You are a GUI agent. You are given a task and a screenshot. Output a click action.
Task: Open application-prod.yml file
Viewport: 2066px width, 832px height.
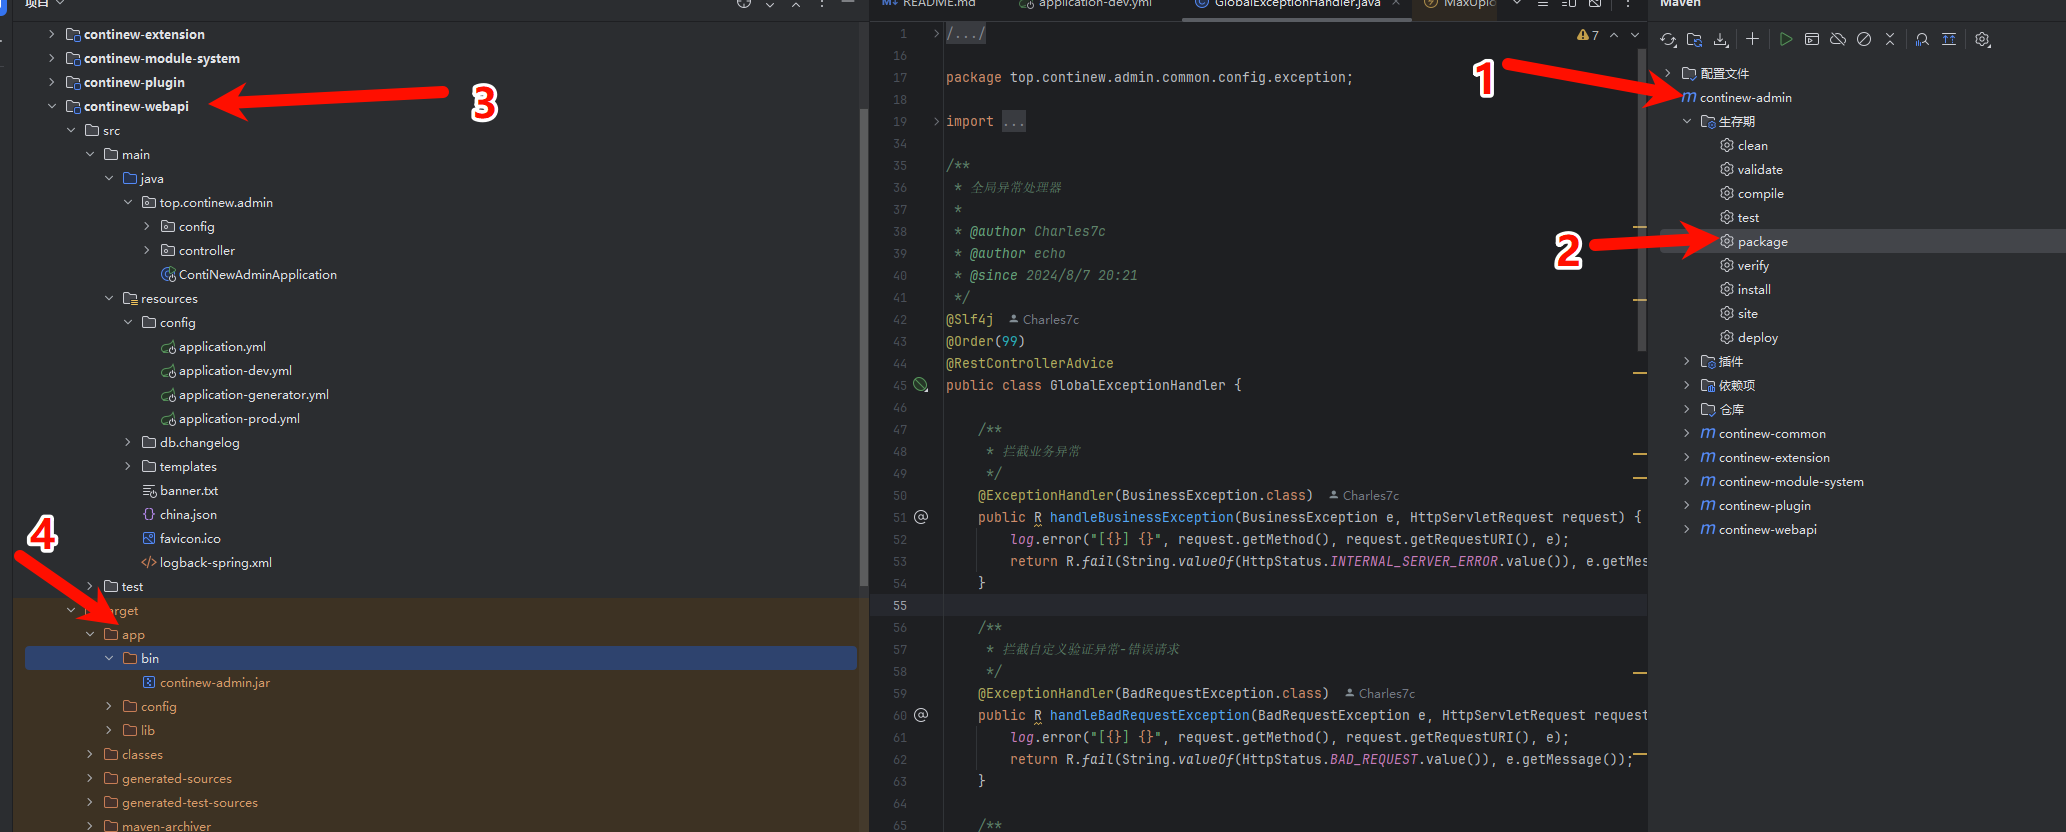pos(239,419)
